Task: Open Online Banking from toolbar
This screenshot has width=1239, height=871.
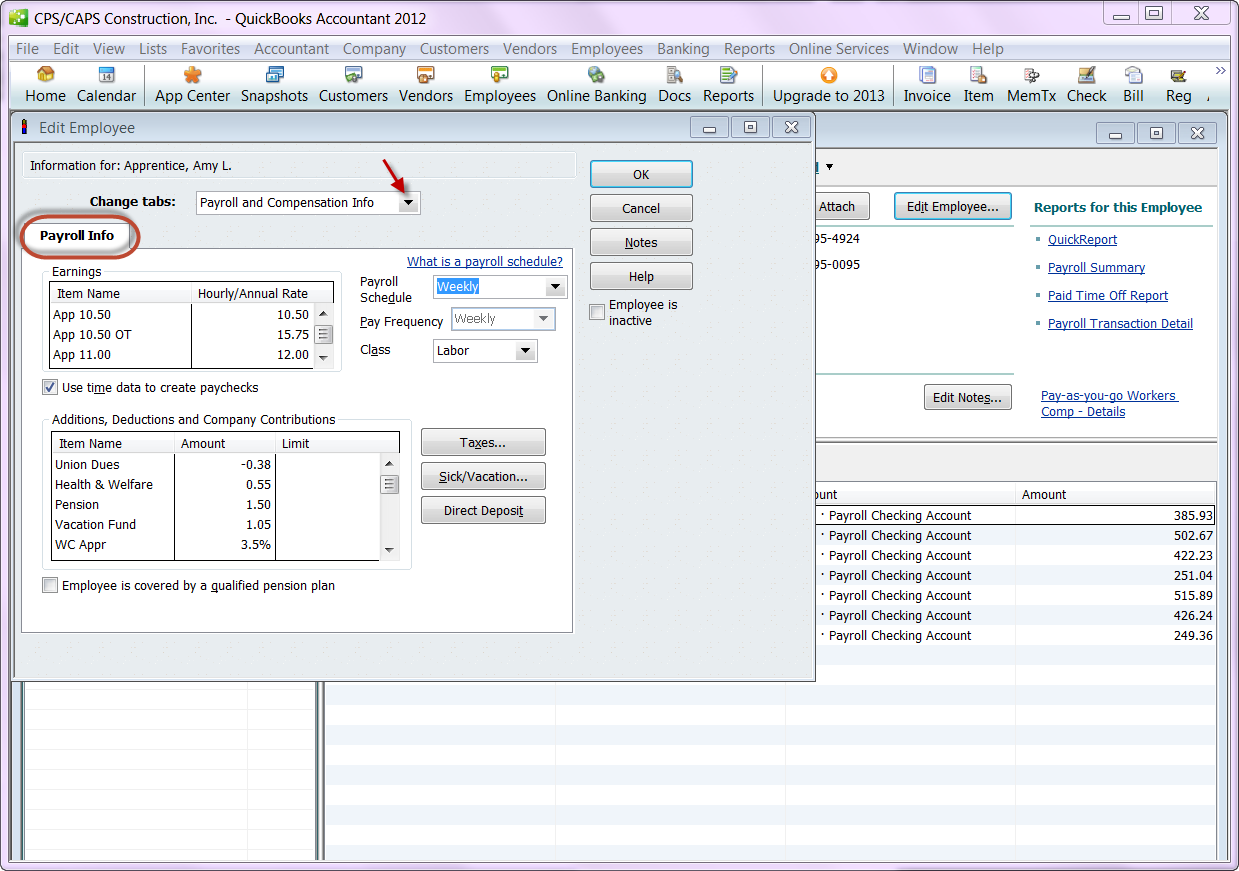Action: [596, 84]
